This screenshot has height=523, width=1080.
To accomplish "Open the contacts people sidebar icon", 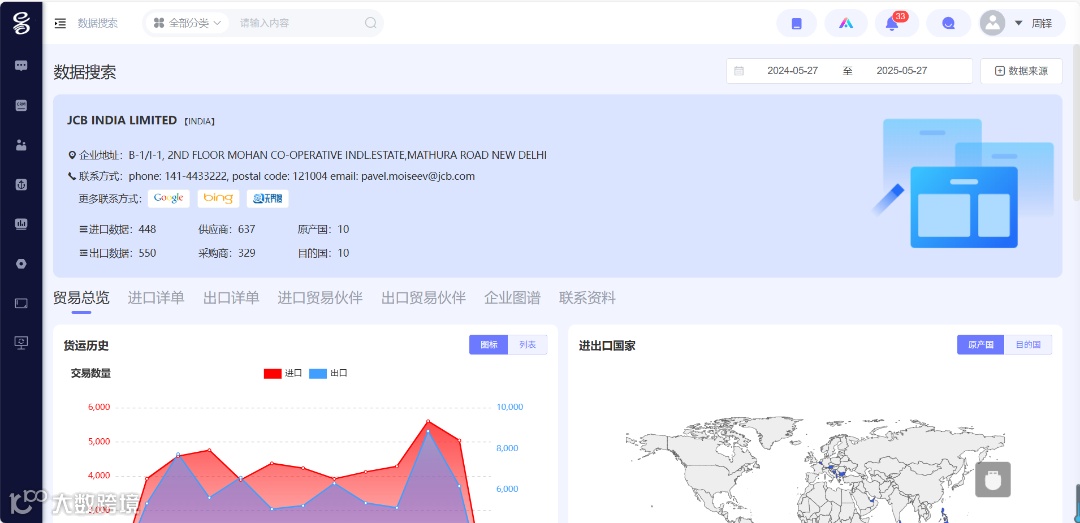I will pos(21,145).
